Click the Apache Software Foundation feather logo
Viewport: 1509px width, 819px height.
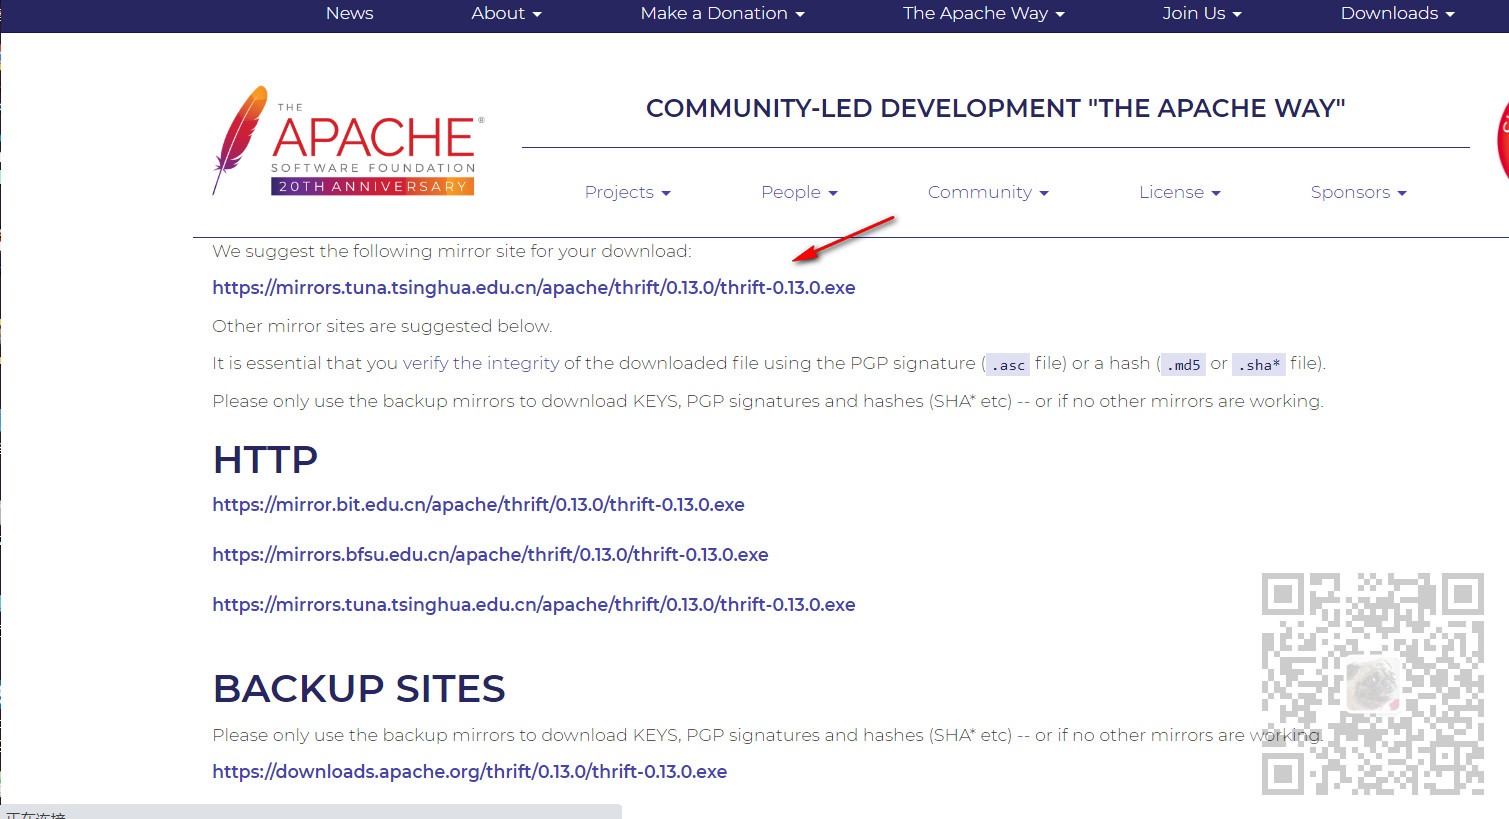[x=347, y=140]
